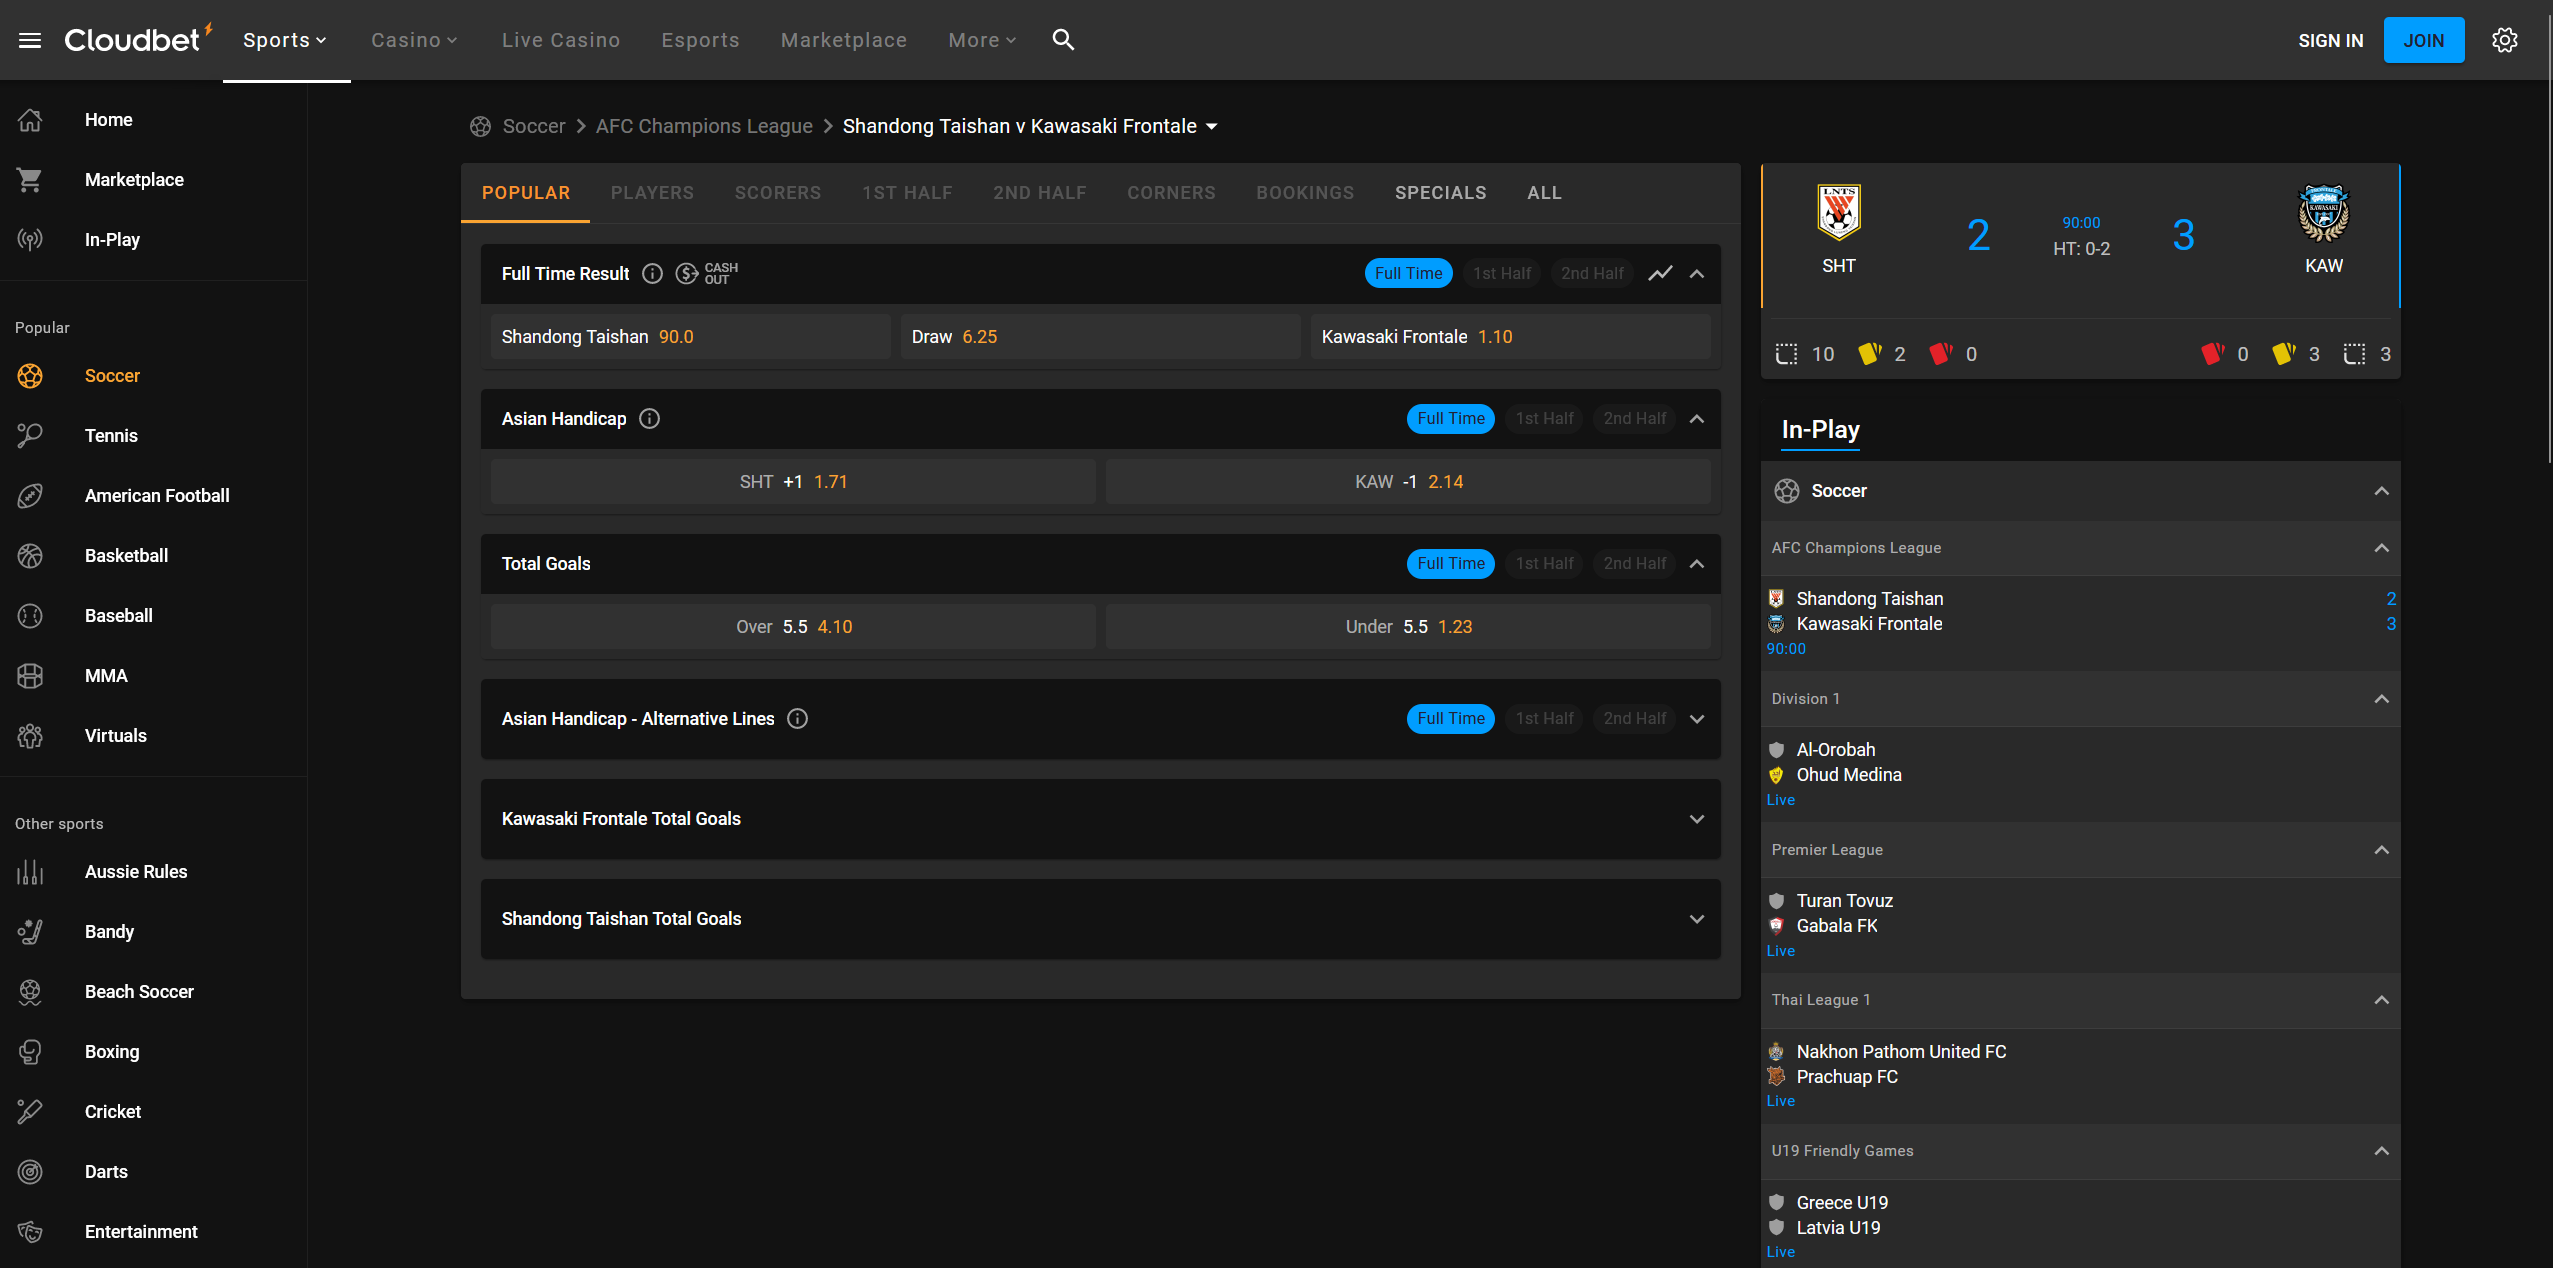This screenshot has width=2553, height=1268.
Task: Switch to the PLAYERS tab
Action: 652,193
